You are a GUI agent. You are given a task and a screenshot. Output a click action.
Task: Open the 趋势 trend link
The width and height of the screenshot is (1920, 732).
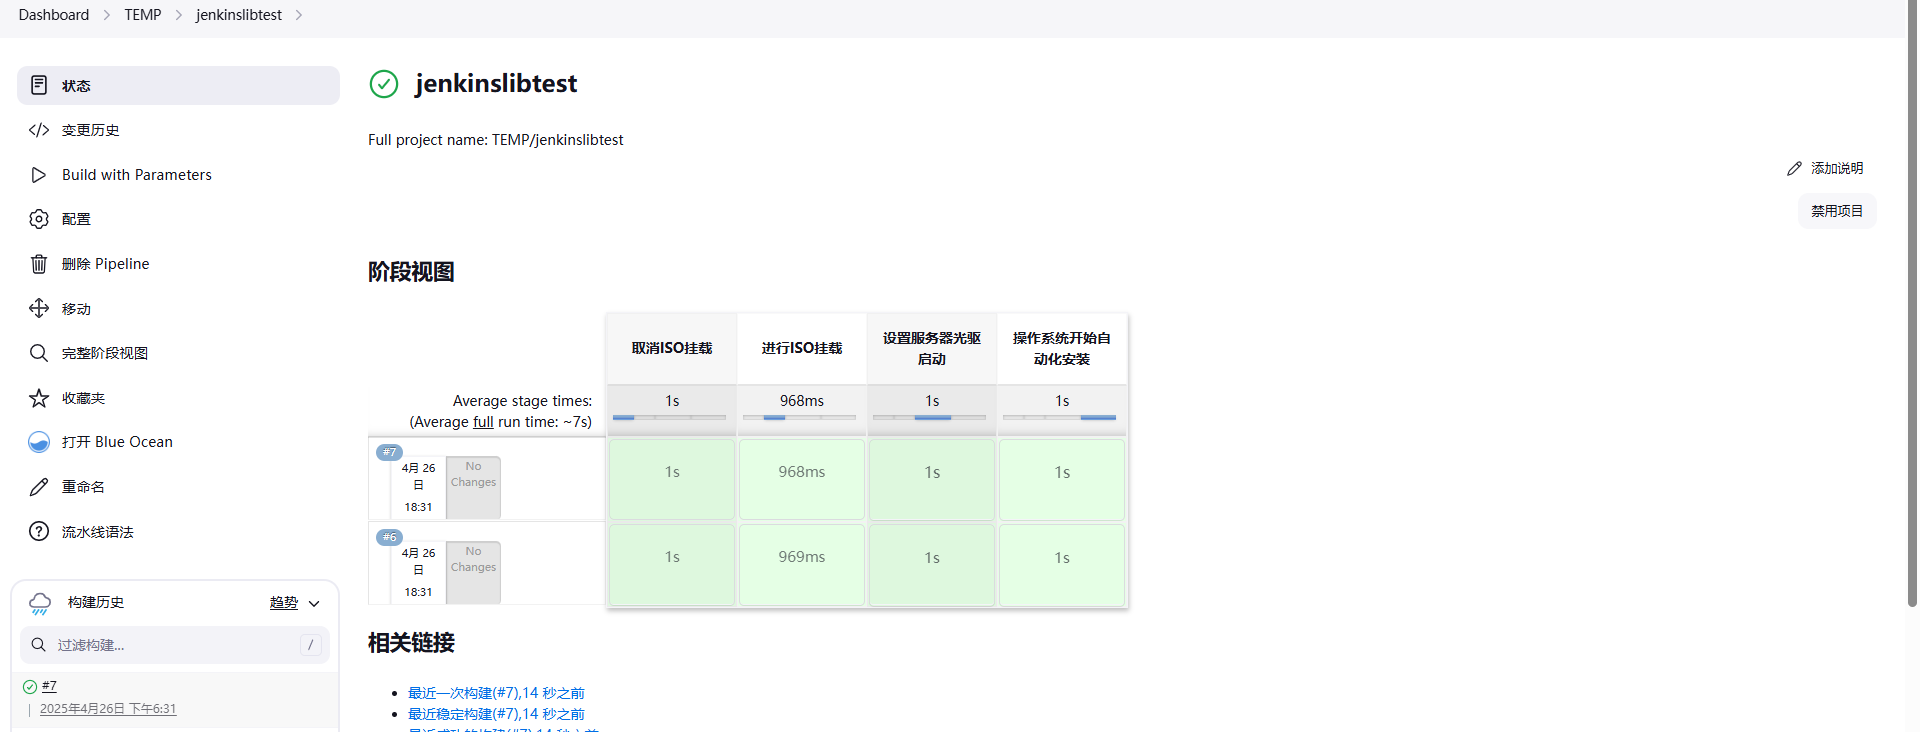[284, 603]
